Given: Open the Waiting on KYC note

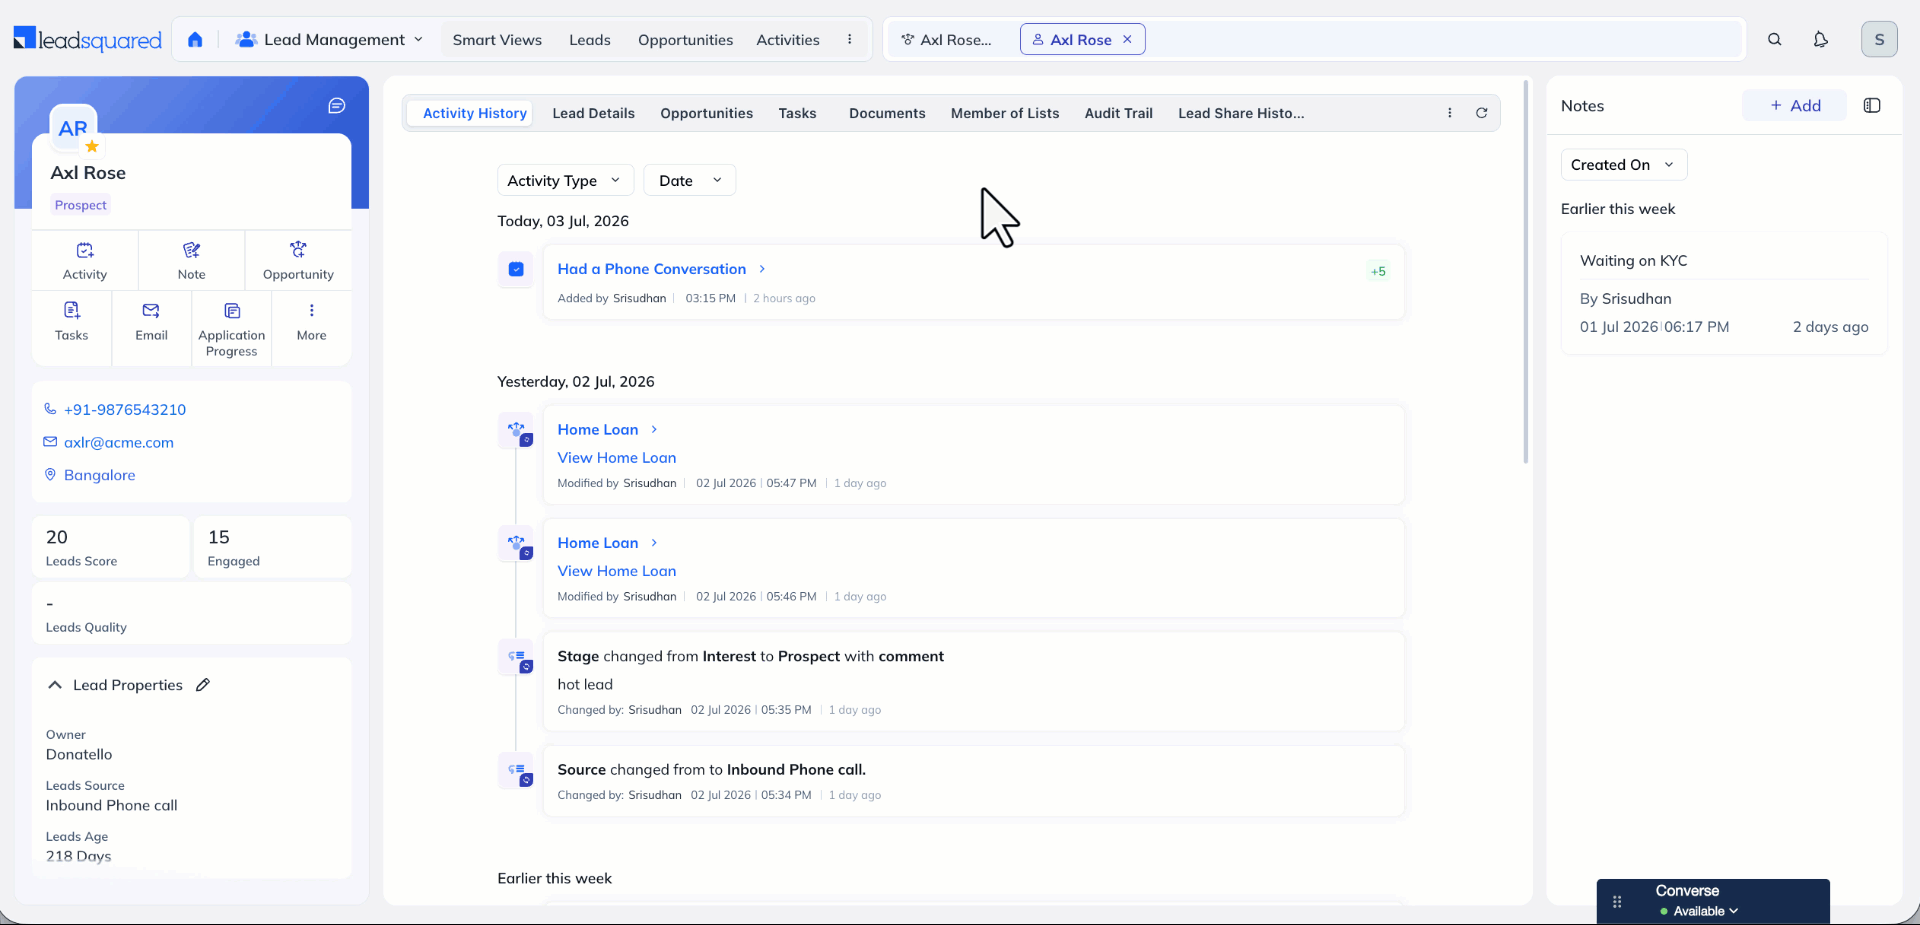Looking at the screenshot, I should click(x=1724, y=294).
